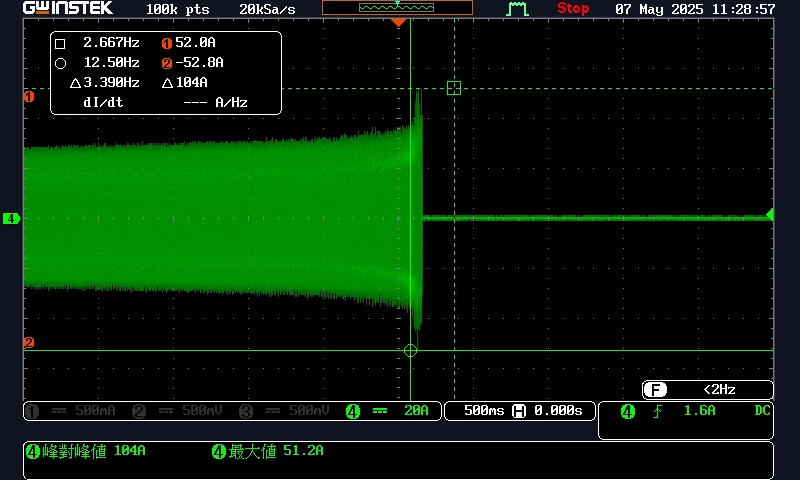Click the waveform memory position bar
800x480 pixels.
397,8
